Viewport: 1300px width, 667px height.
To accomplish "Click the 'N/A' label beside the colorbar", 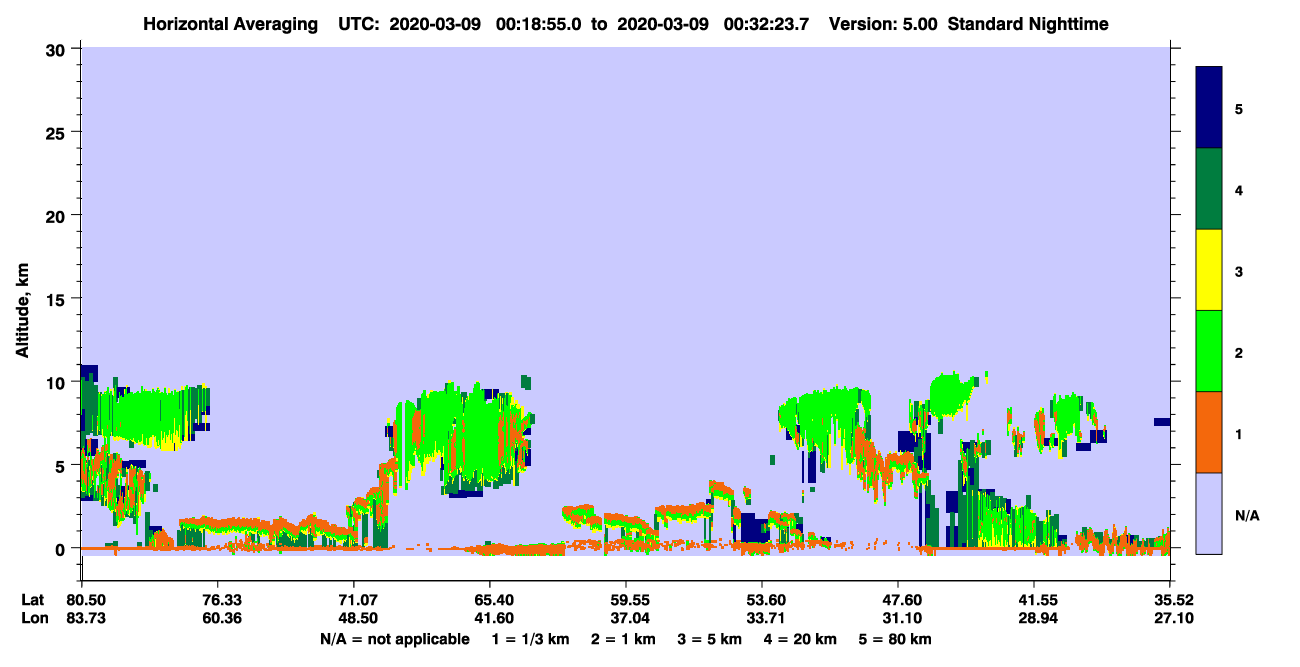I will point(1247,516).
